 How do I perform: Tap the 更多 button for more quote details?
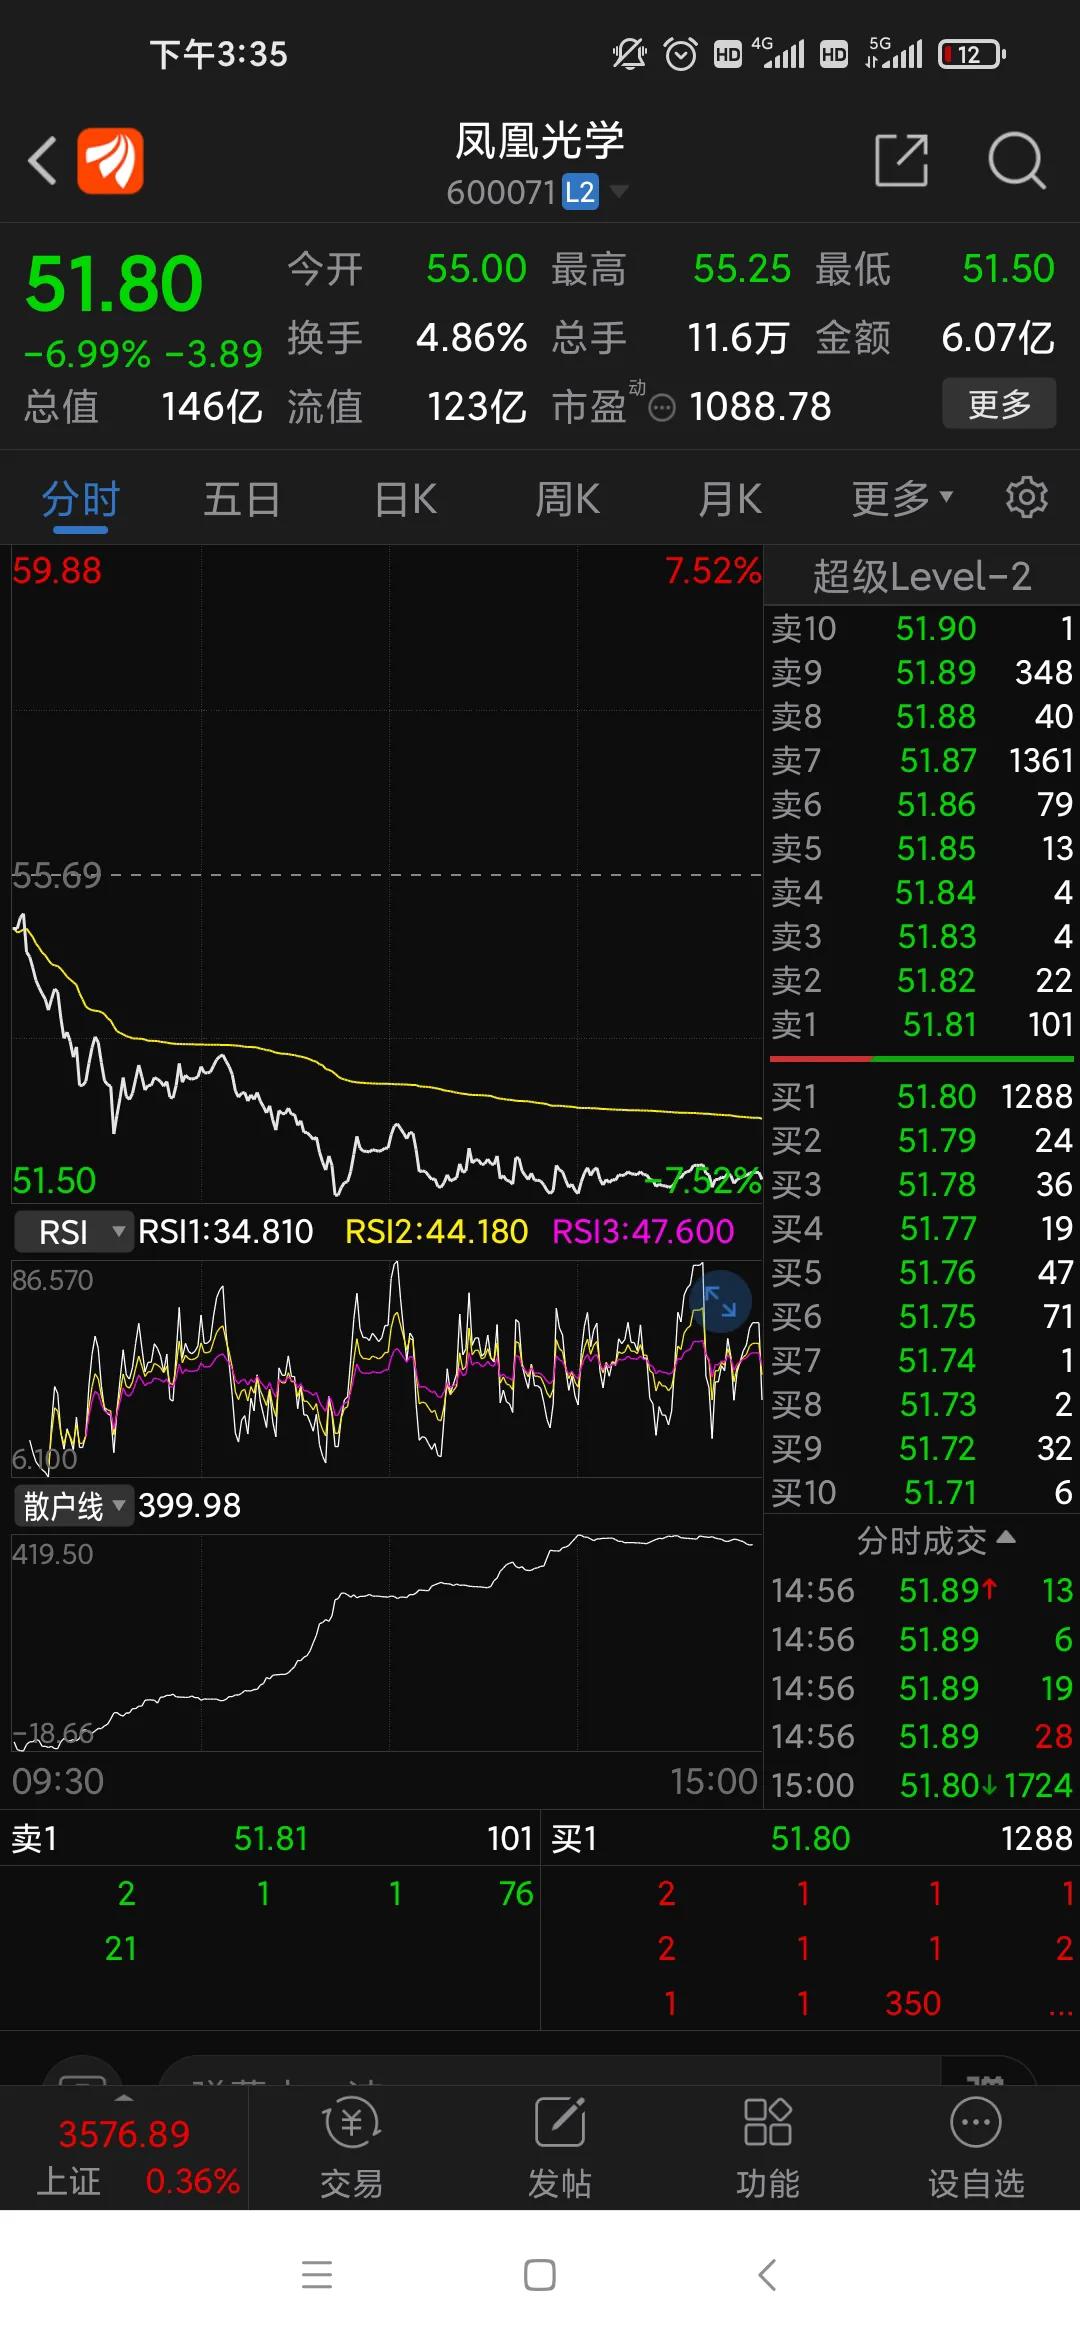pyautogui.click(x=999, y=403)
